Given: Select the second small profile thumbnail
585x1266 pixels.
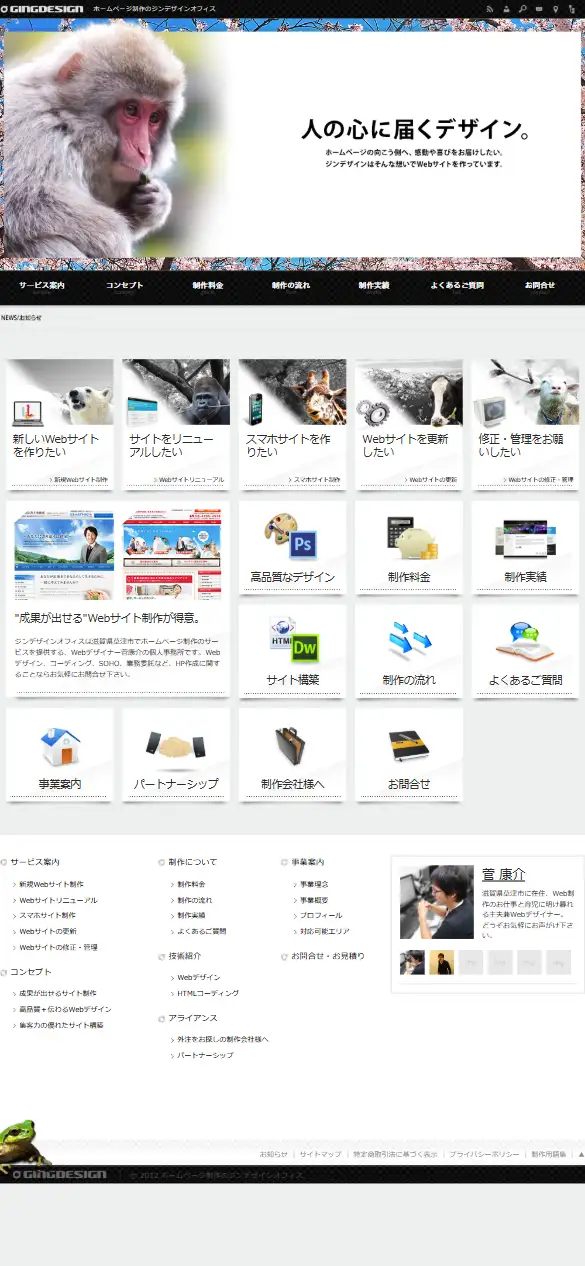Looking at the screenshot, I should click(442, 962).
